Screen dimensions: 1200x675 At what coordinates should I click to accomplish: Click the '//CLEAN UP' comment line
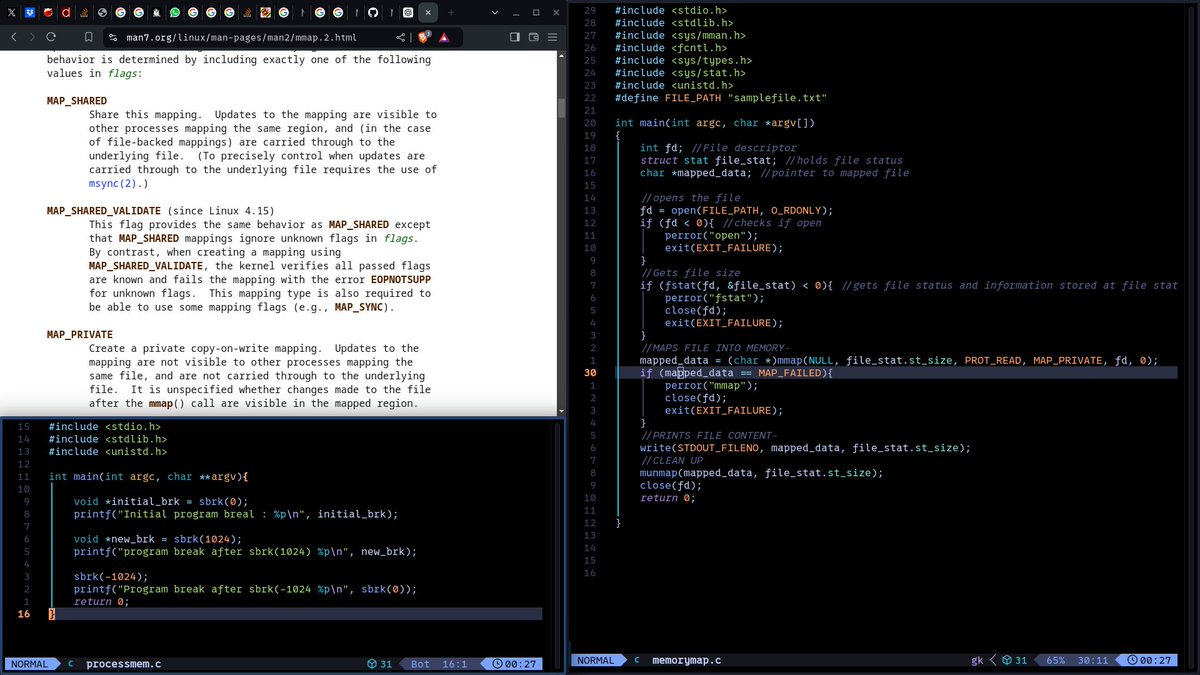point(671,460)
